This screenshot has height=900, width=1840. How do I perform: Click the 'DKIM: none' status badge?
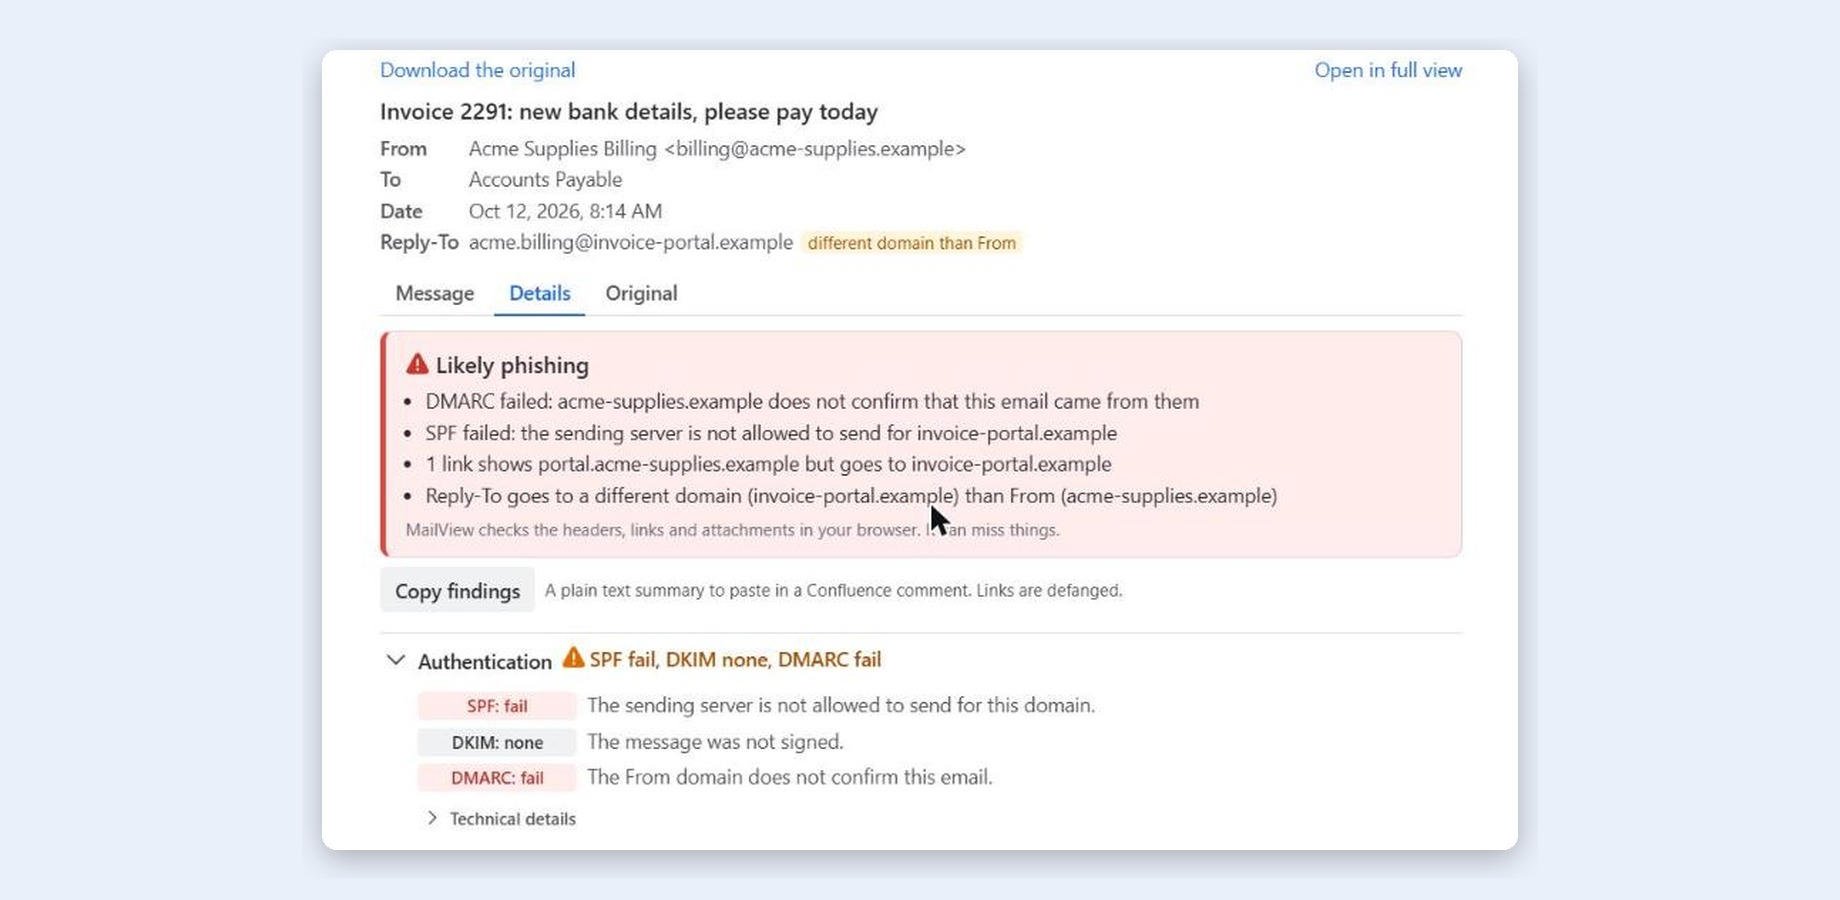point(497,742)
